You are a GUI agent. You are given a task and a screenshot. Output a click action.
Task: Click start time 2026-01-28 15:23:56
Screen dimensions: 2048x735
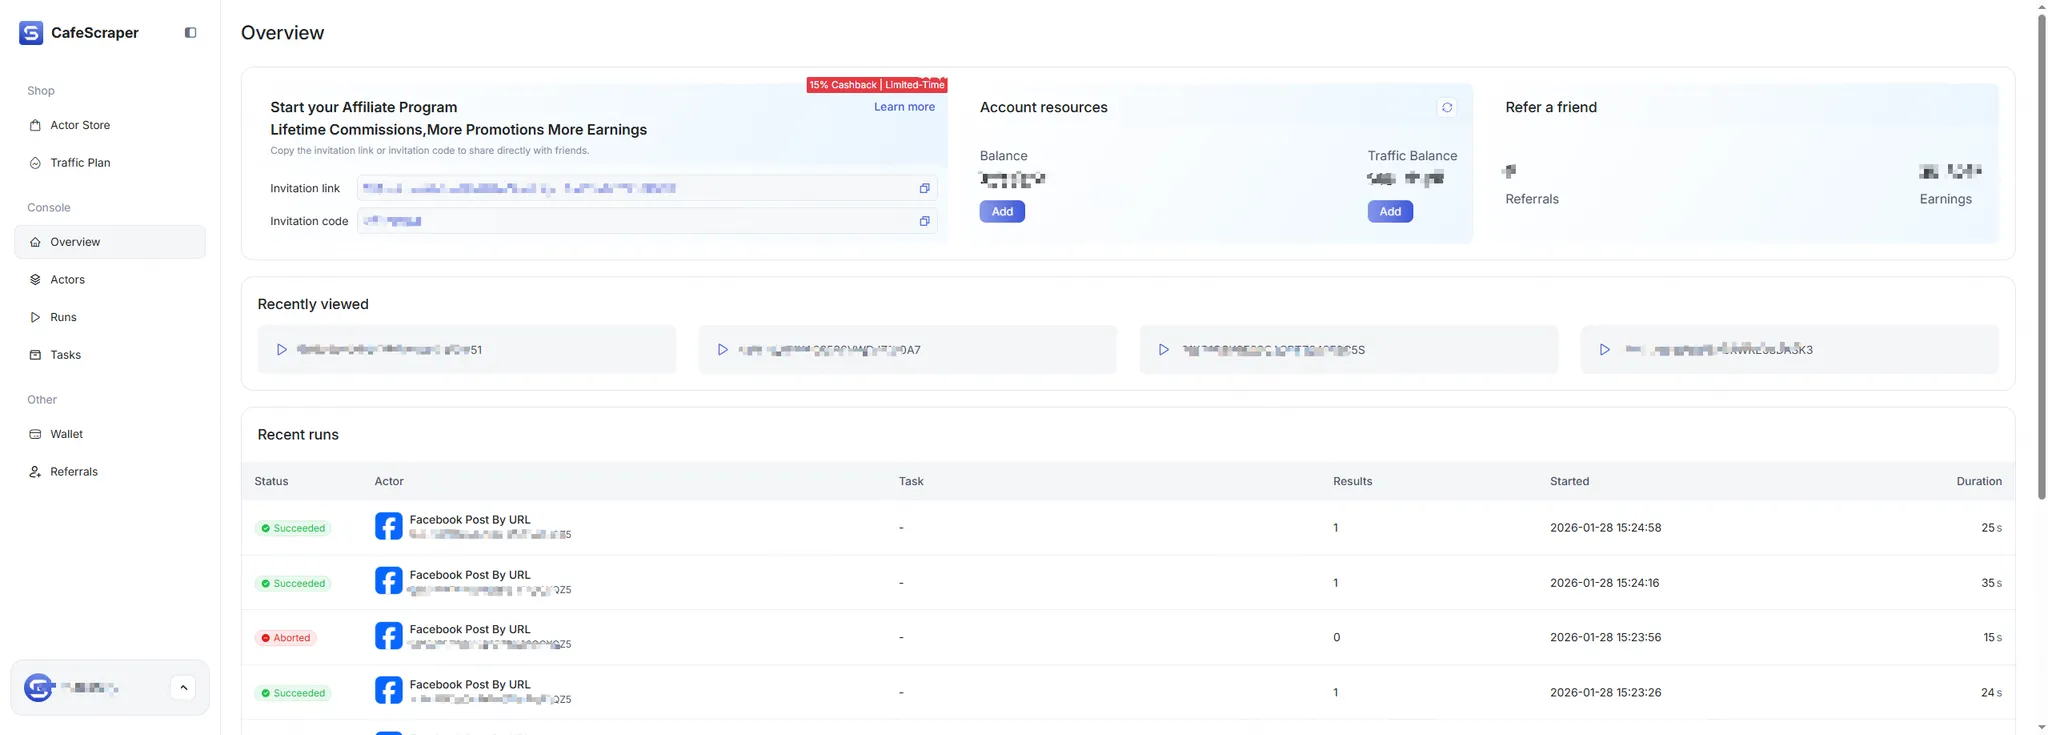1605,637
